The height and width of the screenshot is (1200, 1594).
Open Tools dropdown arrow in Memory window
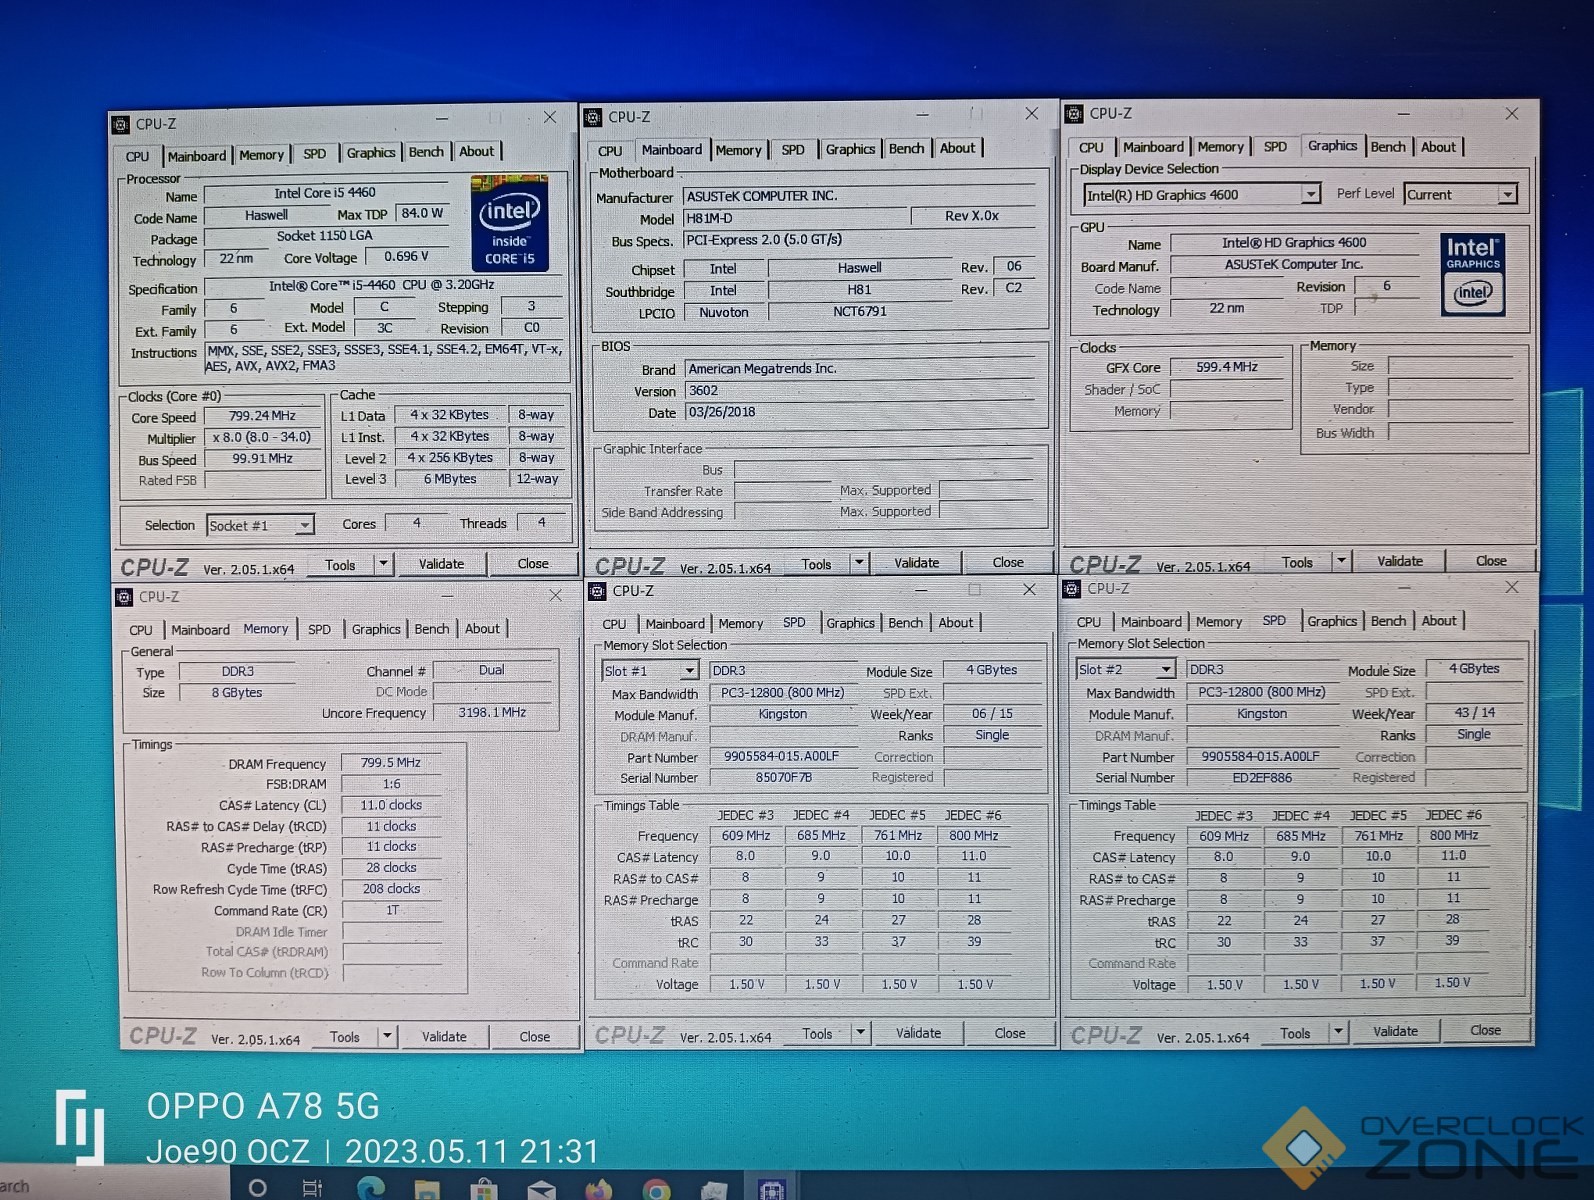pyautogui.click(x=387, y=1036)
